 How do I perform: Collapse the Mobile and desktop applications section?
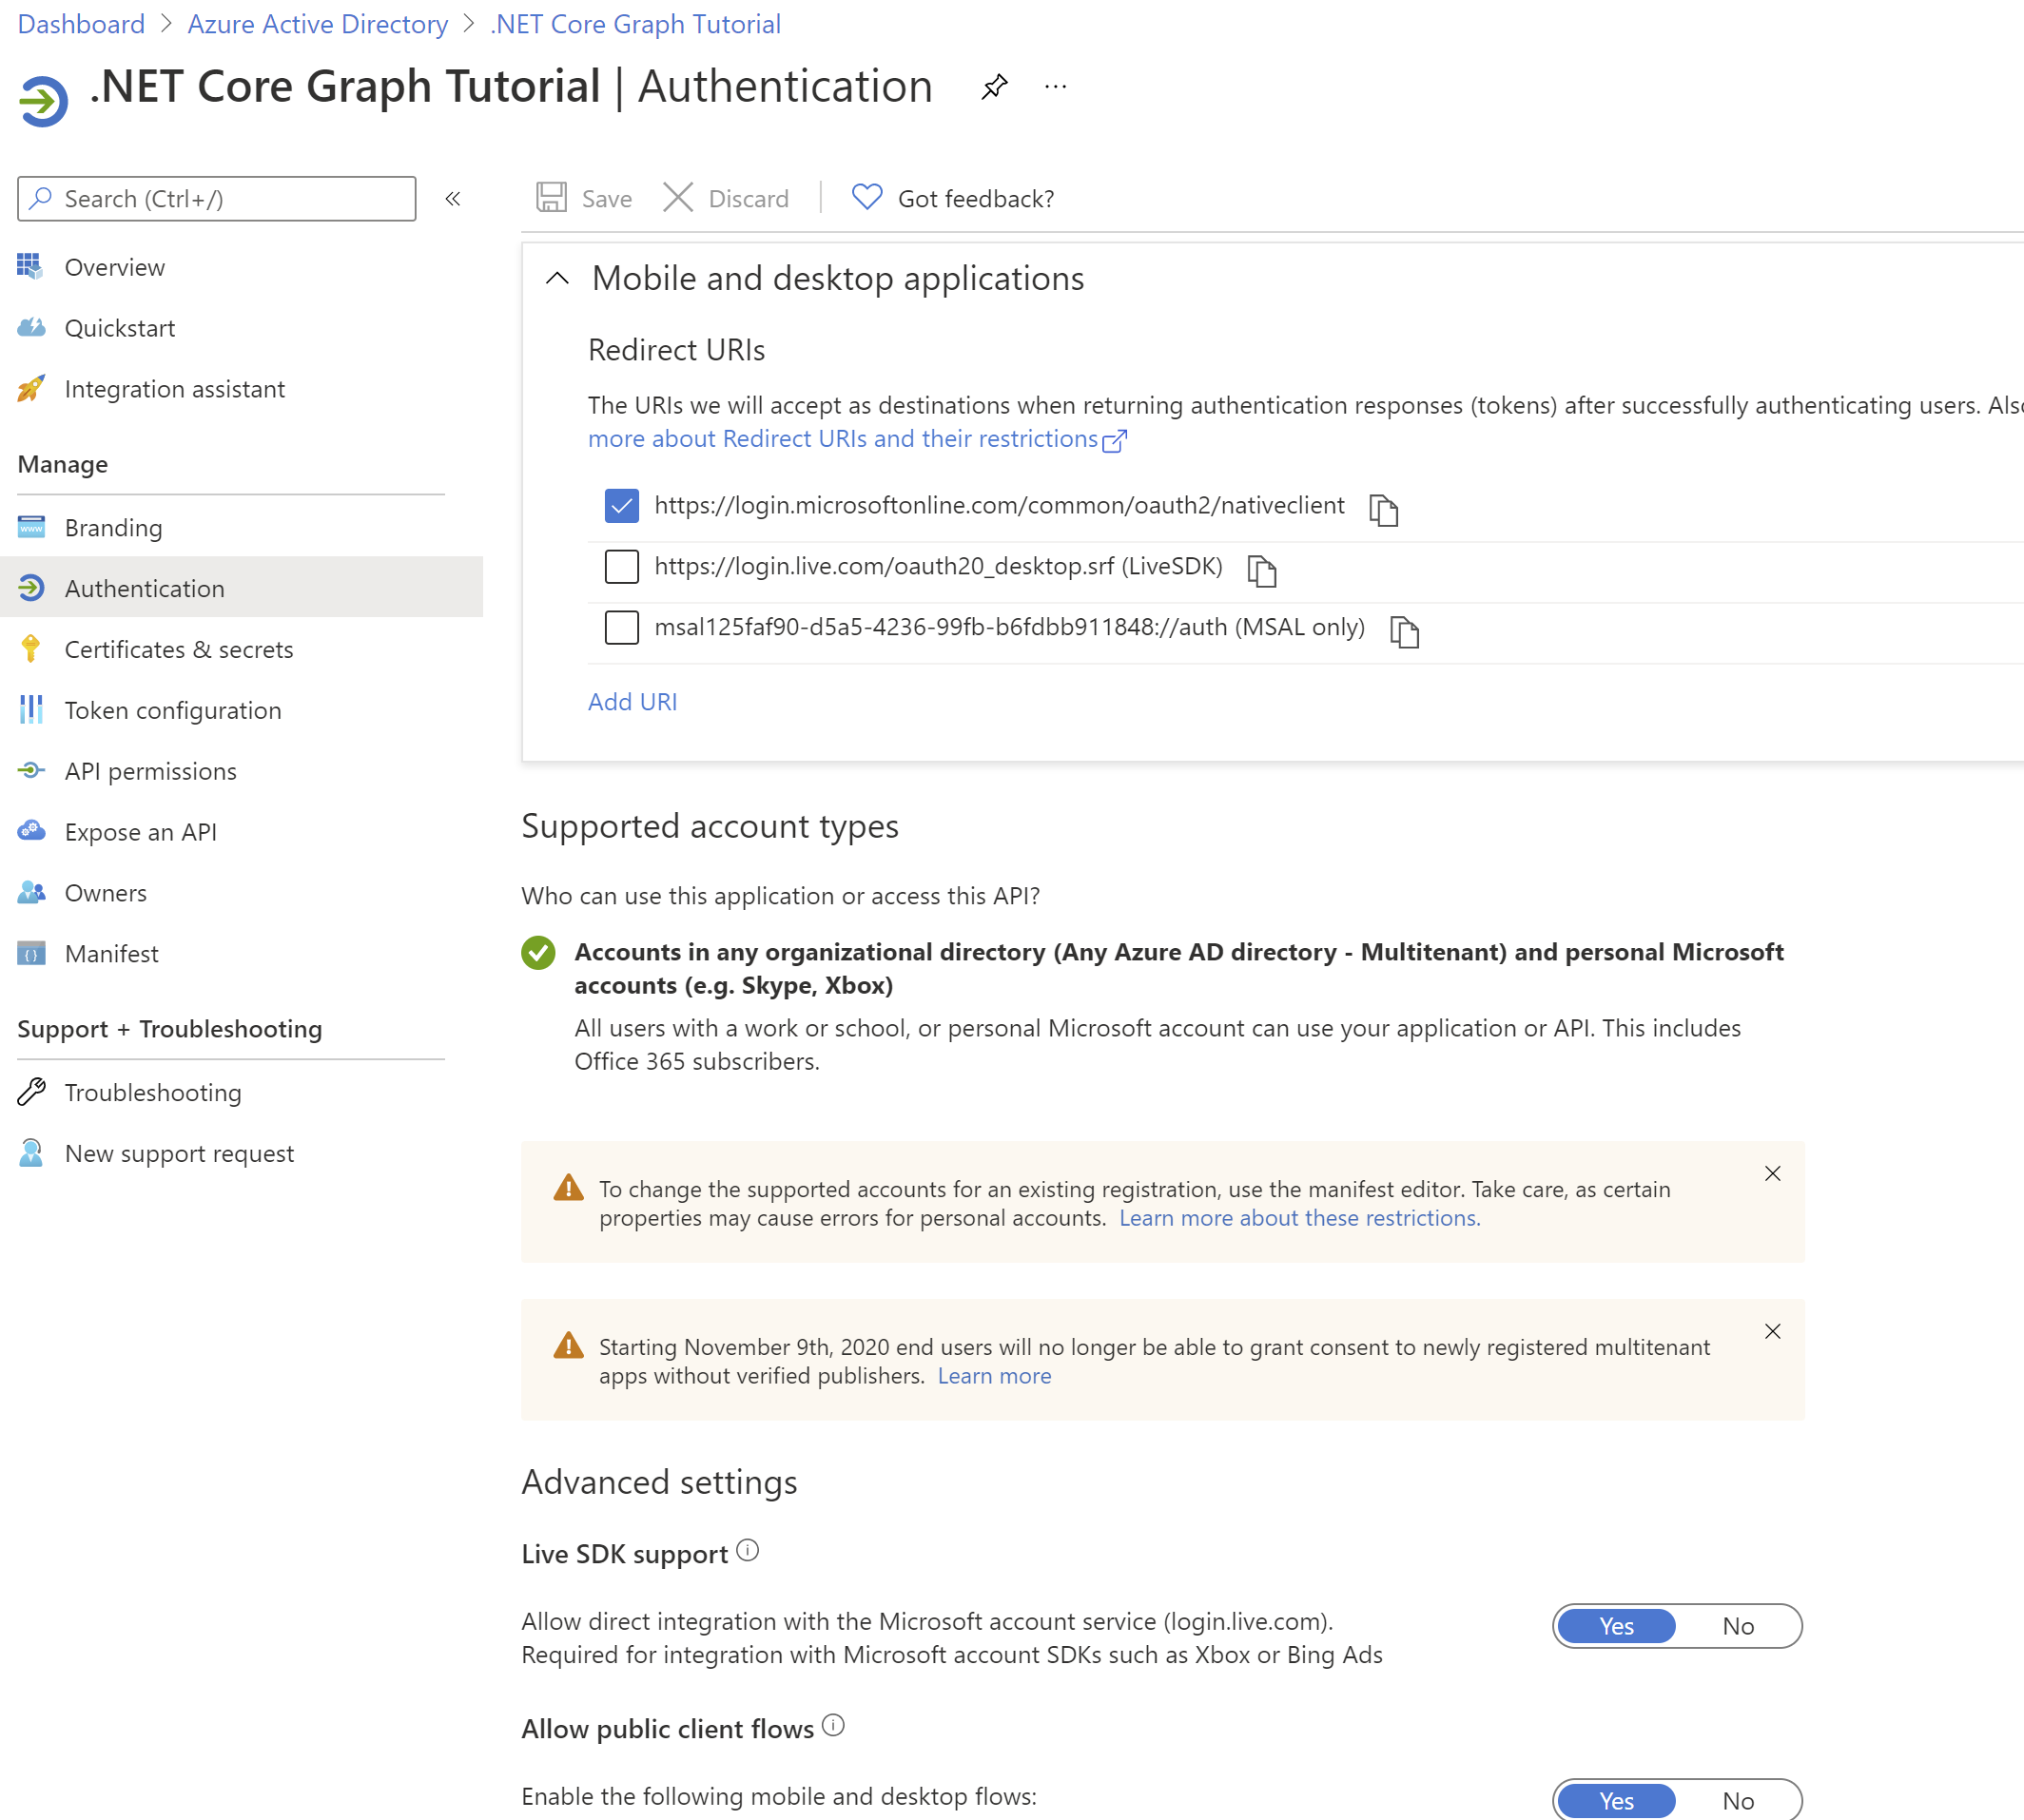[x=557, y=279]
